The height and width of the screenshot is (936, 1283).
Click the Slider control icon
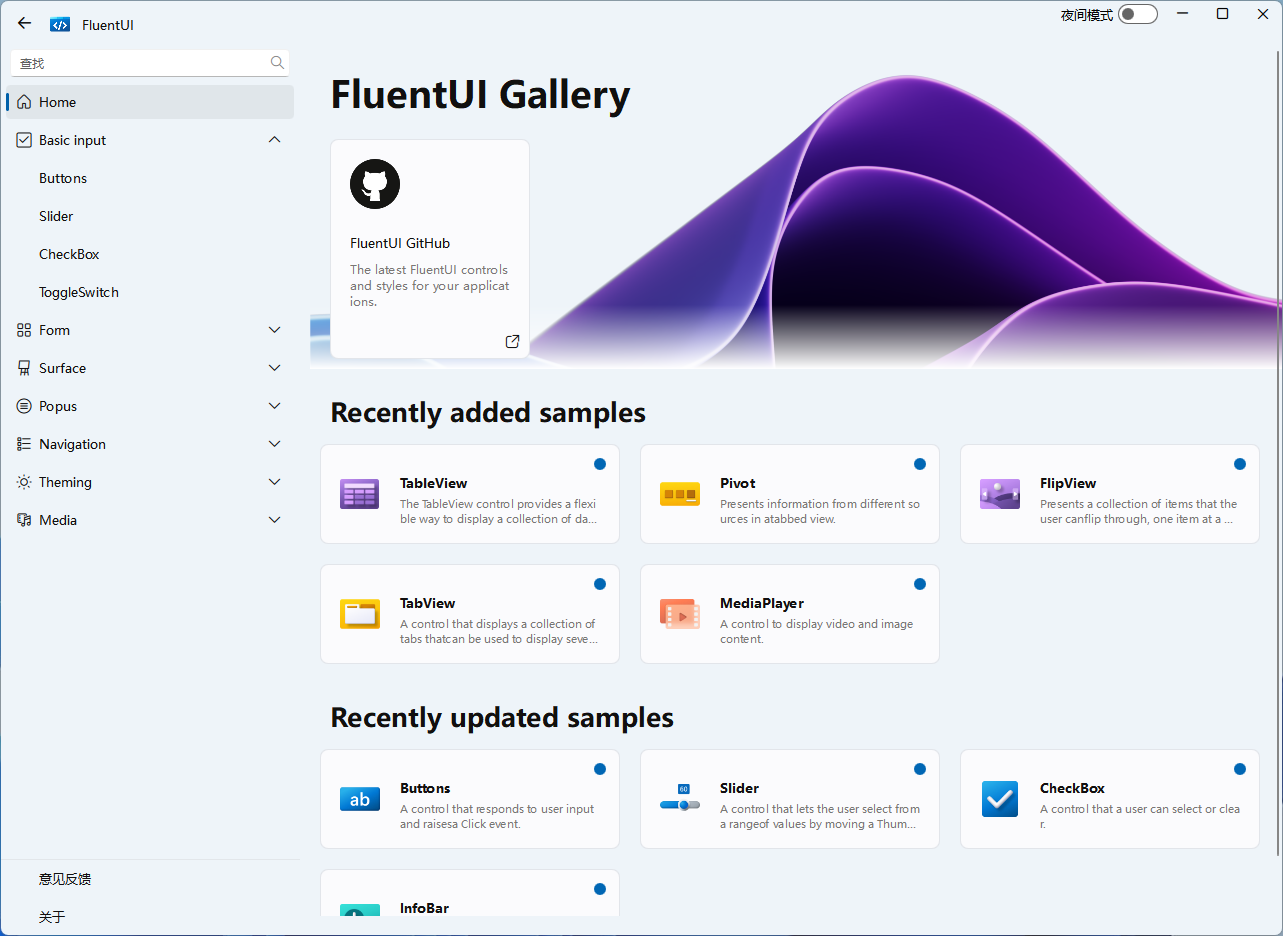(680, 798)
